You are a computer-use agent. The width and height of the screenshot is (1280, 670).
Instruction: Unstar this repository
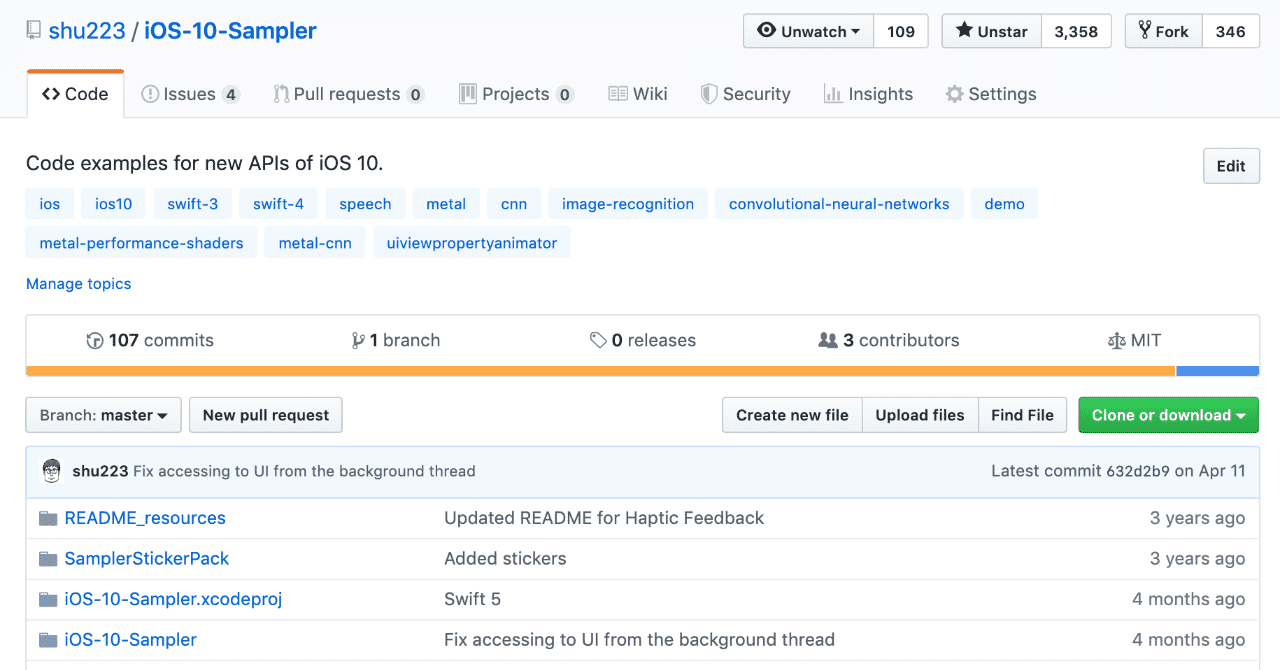(992, 31)
